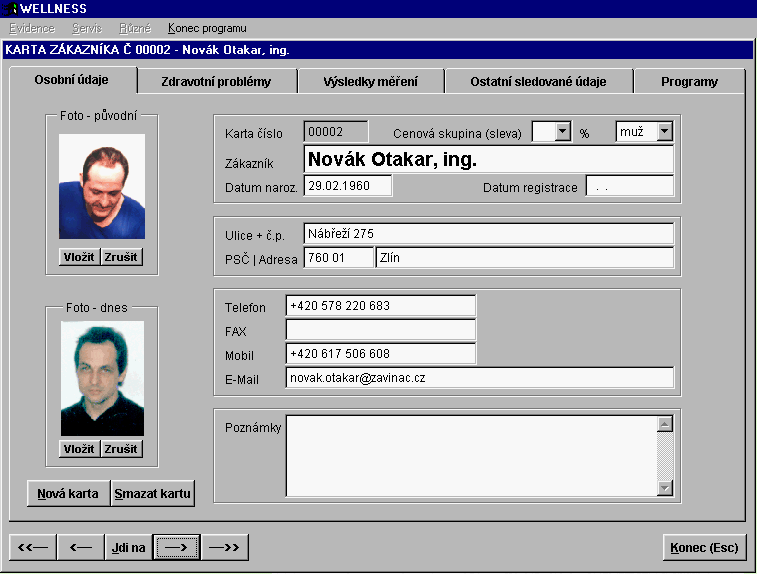Click the Telefon field

pyautogui.click(x=381, y=306)
